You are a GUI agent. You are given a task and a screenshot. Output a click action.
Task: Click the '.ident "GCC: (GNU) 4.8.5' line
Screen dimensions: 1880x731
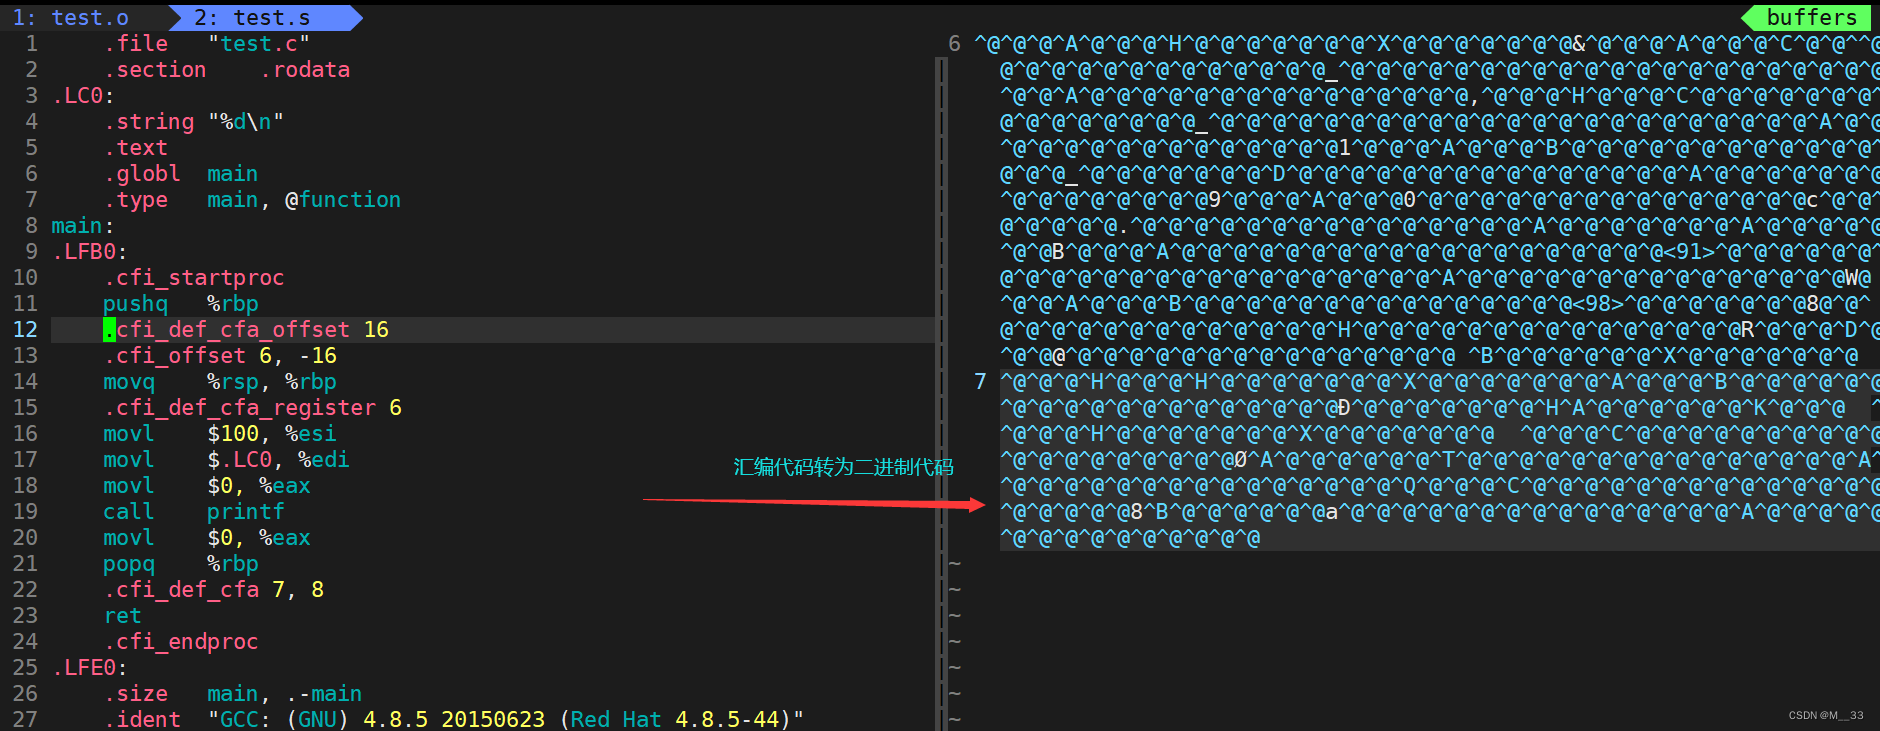454,719
